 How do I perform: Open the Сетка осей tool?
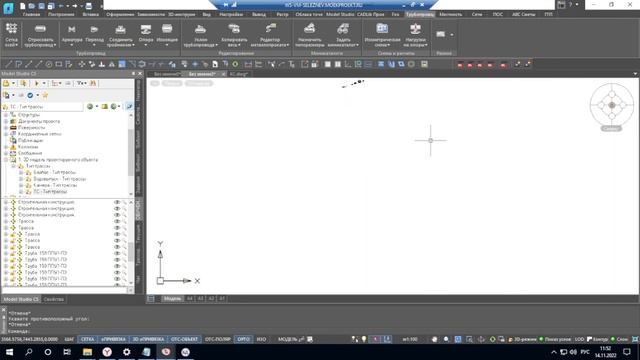click(x=11, y=34)
